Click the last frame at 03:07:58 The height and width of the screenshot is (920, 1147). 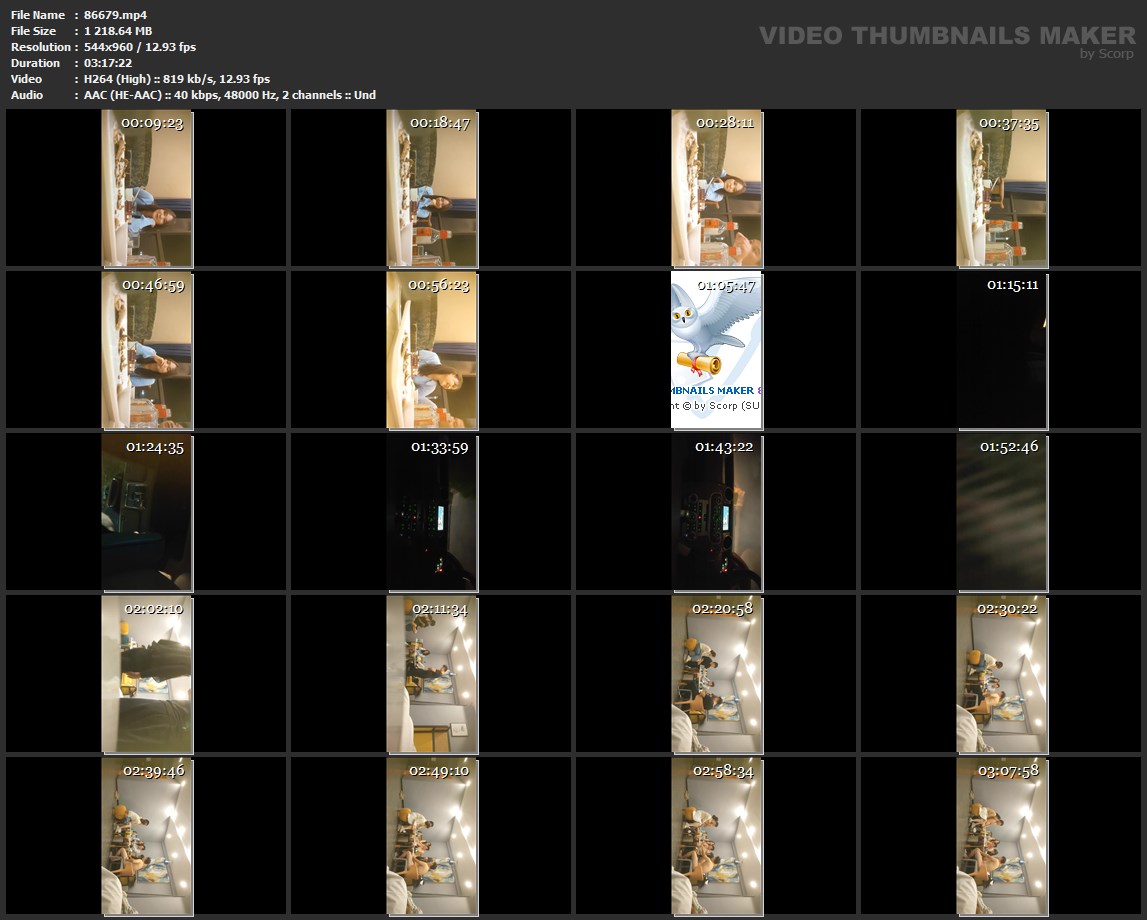tap(1001, 836)
